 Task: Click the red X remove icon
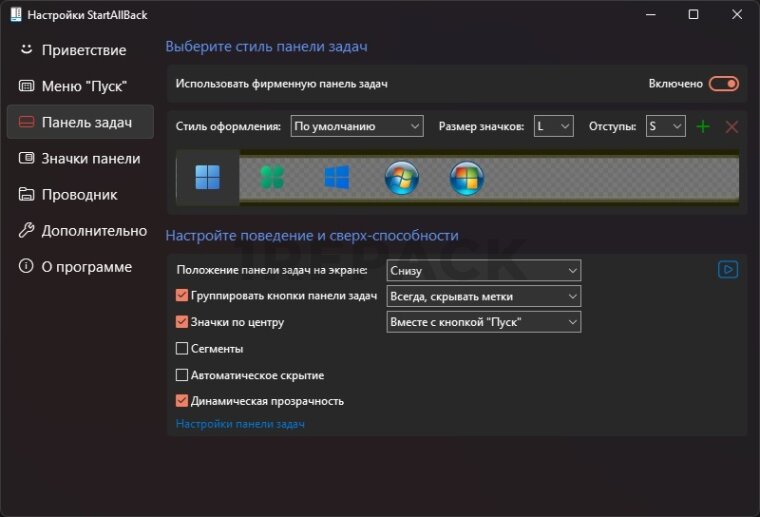(x=731, y=126)
